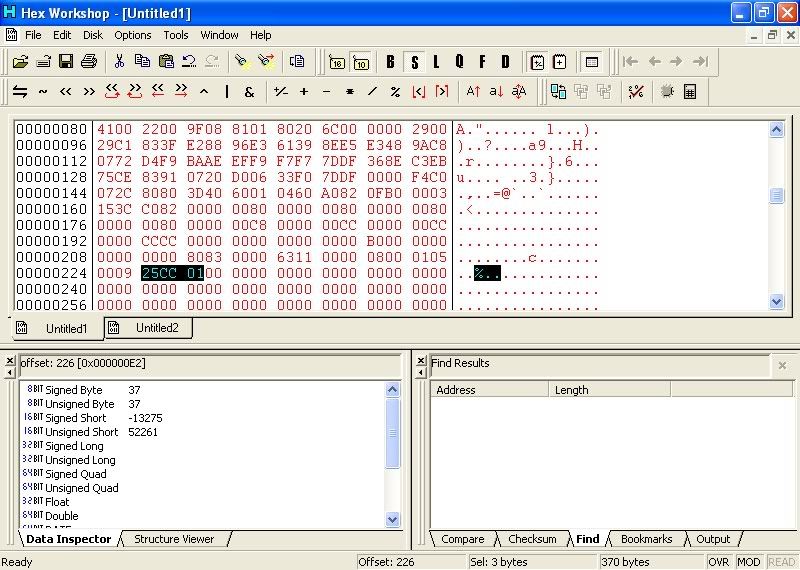800x570 pixels.
Task: Click Data Inspector scrollbar down arrow
Action: [x=392, y=520]
